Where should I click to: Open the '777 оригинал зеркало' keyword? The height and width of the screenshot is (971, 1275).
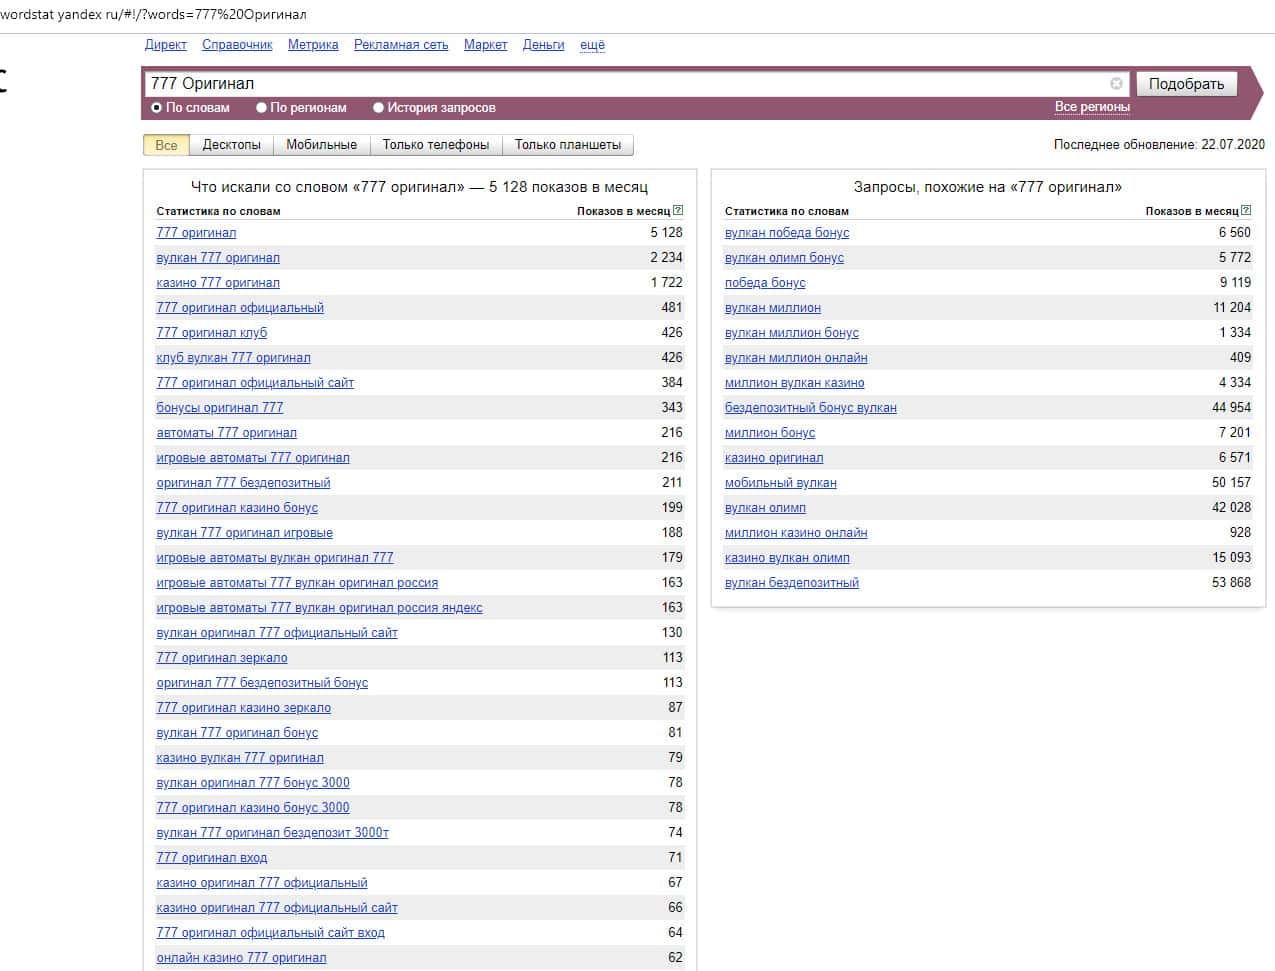point(222,658)
